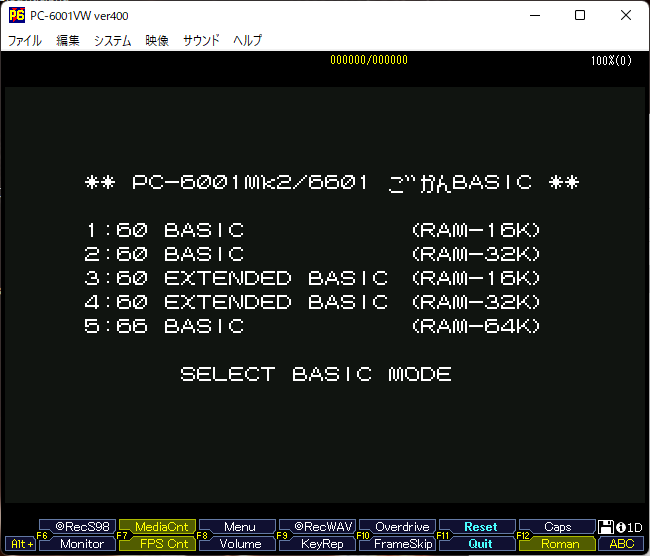The height and width of the screenshot is (556, 650).
Task: Click the SELECT BASIC MODE prompt text
Action: click(x=316, y=374)
